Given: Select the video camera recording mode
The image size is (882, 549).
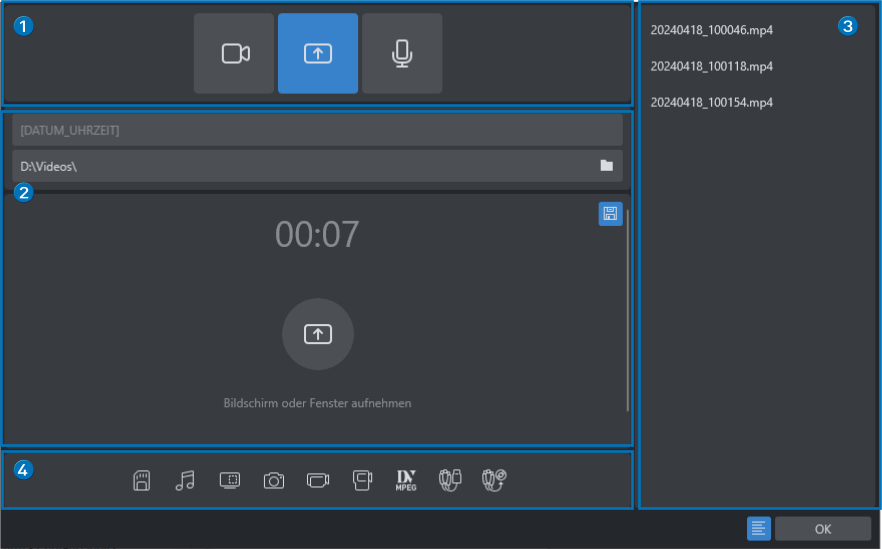Looking at the screenshot, I should coord(234,54).
